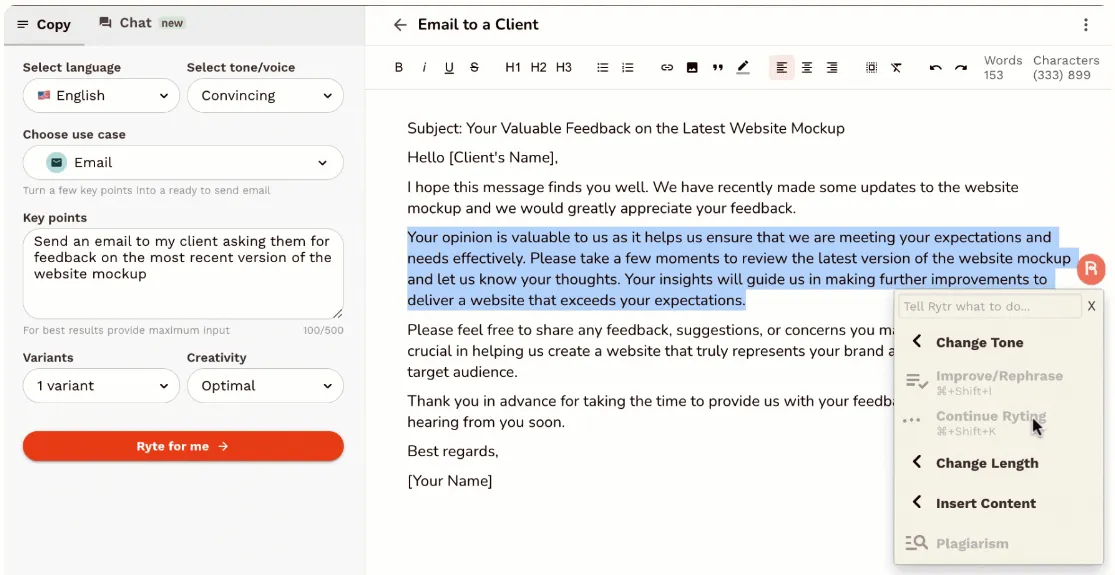Insert a bulleted list
This screenshot has width=1115, height=575.
[x=602, y=68]
